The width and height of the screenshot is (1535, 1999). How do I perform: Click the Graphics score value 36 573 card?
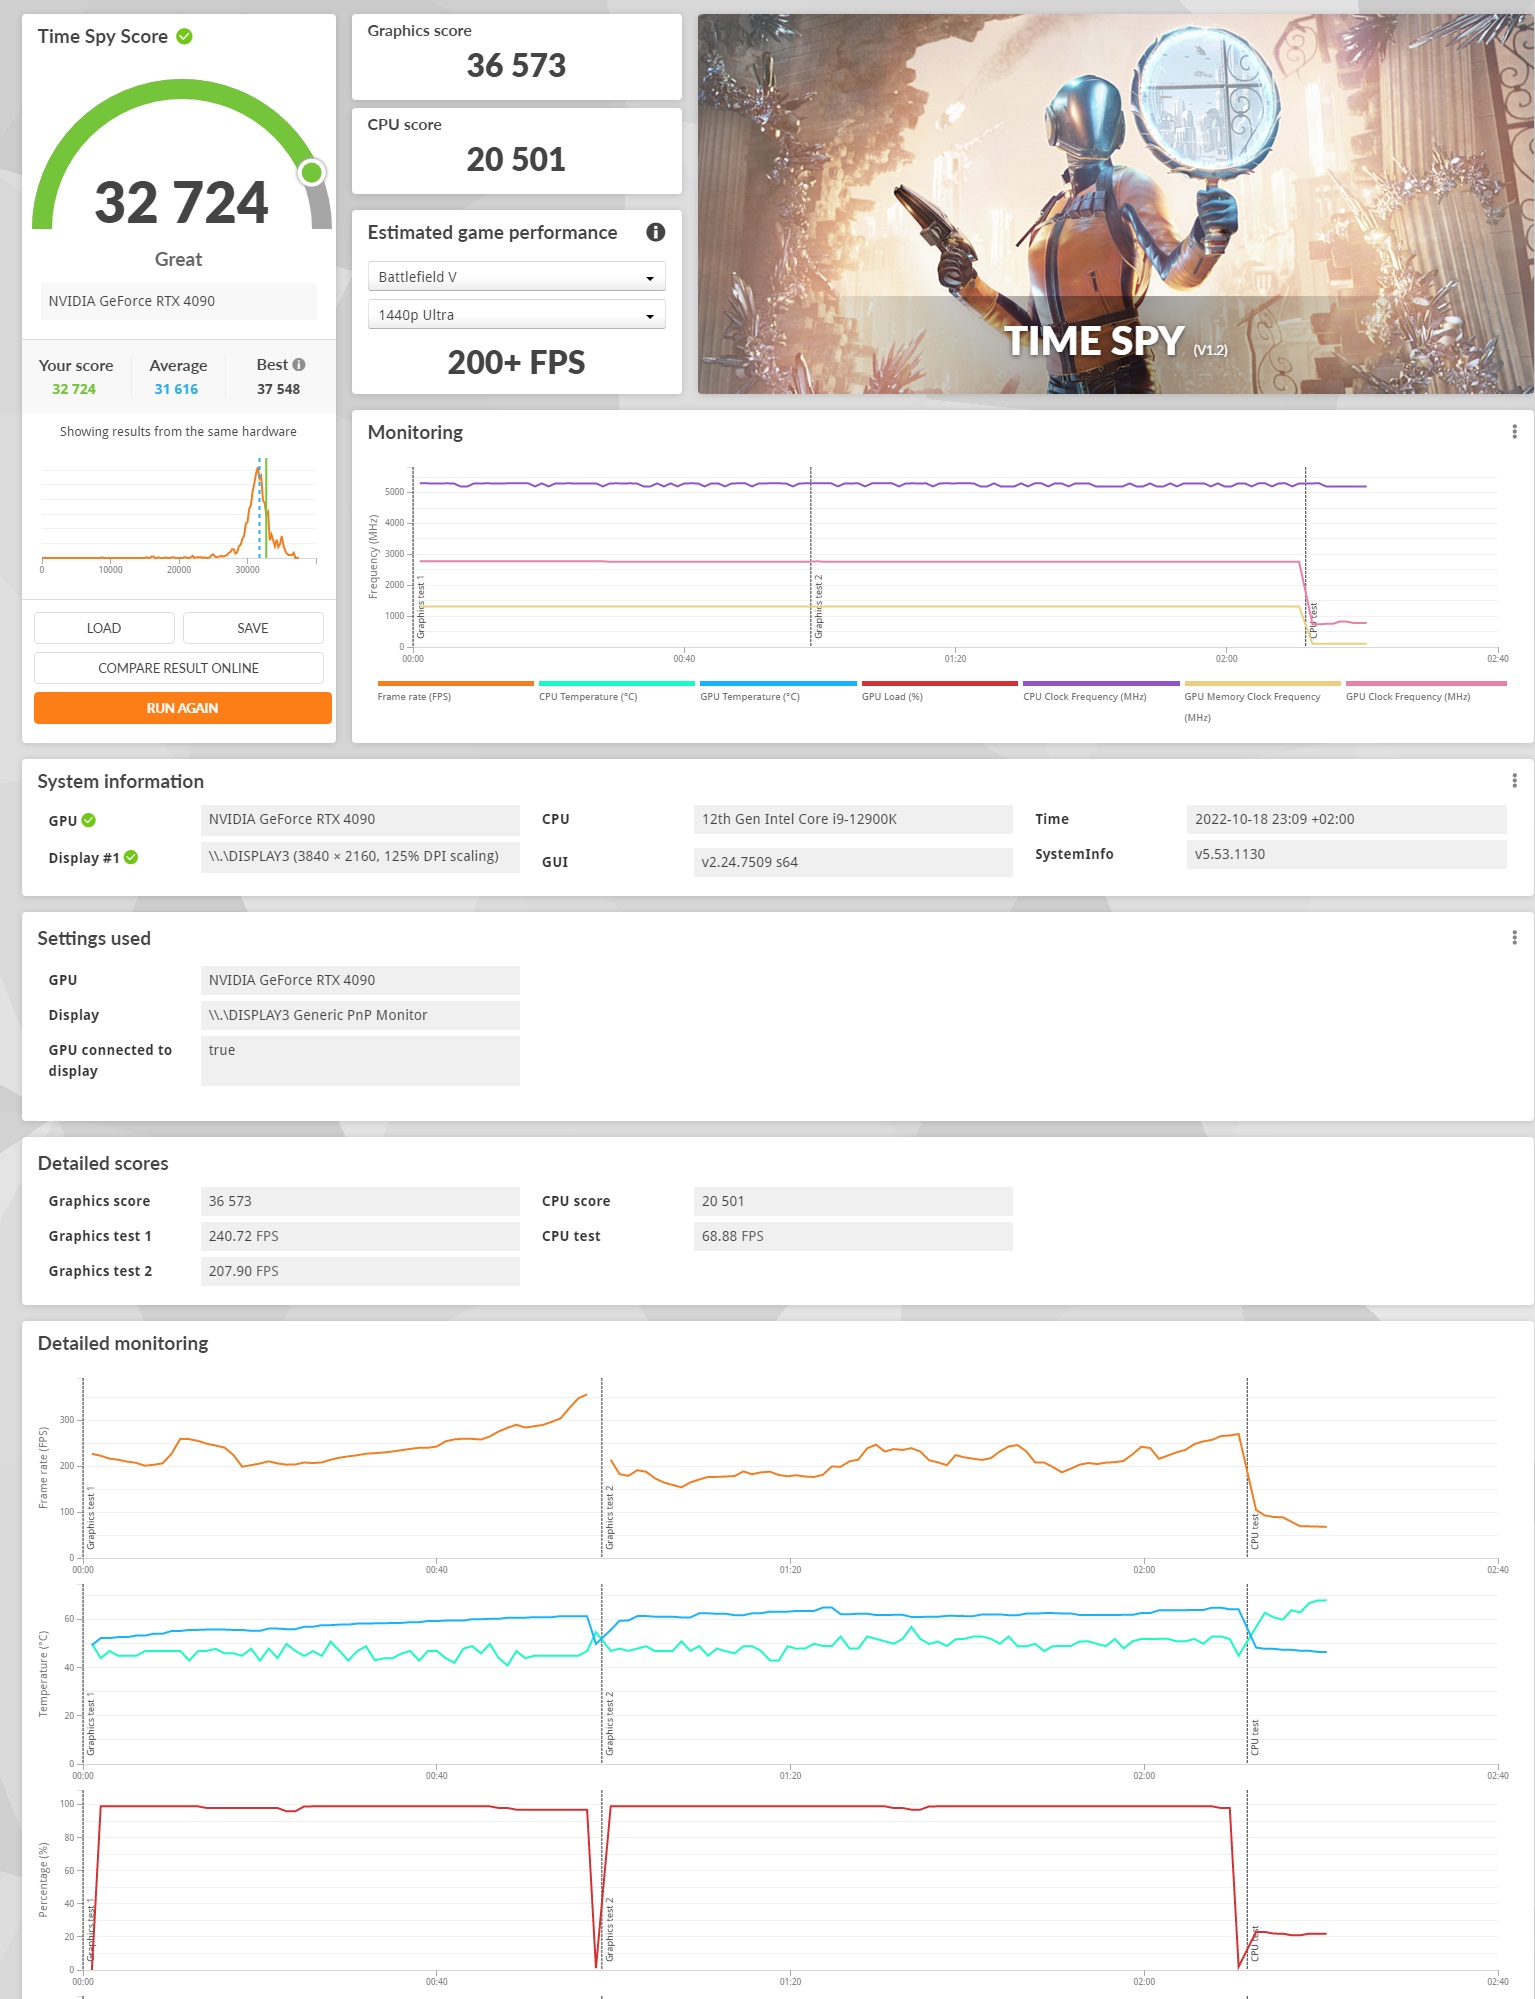tap(516, 57)
